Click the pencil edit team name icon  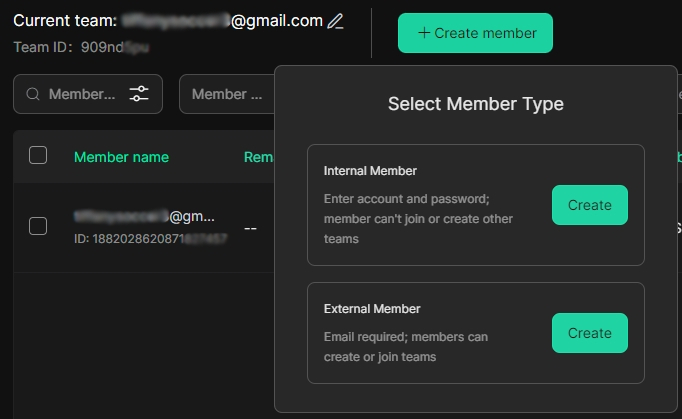(335, 21)
